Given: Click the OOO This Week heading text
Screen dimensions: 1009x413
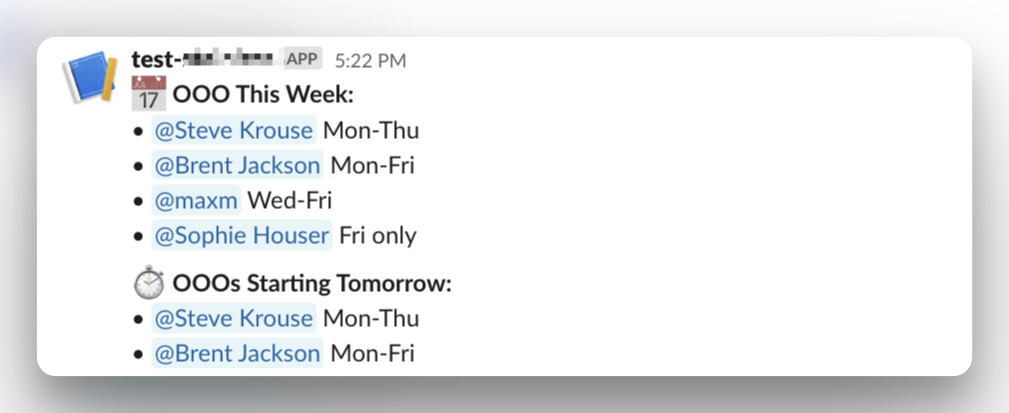Looking at the screenshot, I should [264, 95].
